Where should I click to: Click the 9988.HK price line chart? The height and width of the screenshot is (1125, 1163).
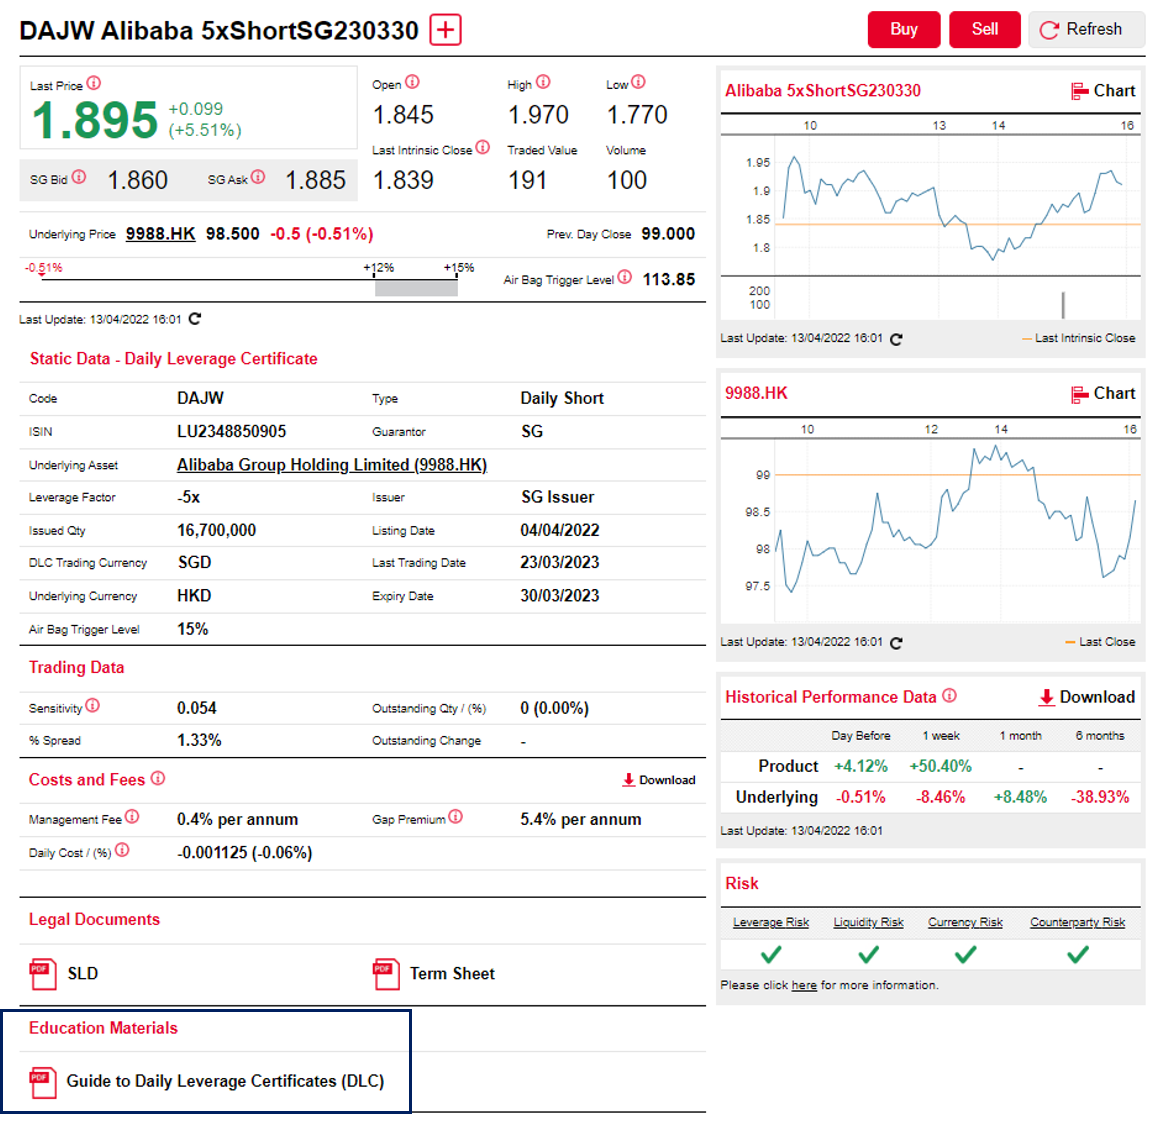(957, 530)
